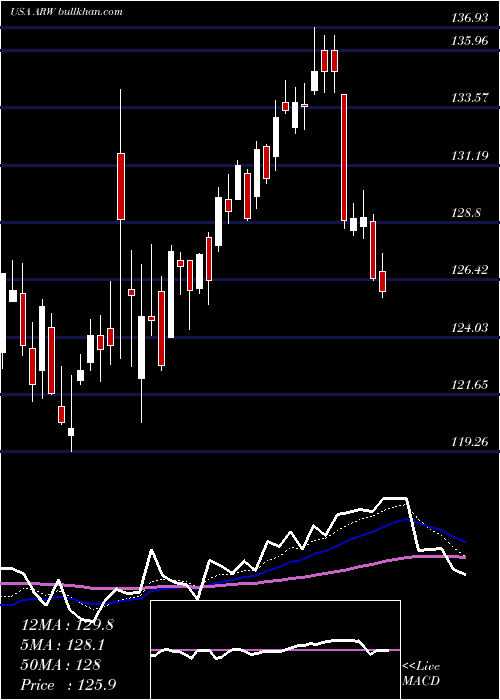The image size is (500, 700).
Task: Click the last red candle at chart's right end
Action: coord(383,281)
